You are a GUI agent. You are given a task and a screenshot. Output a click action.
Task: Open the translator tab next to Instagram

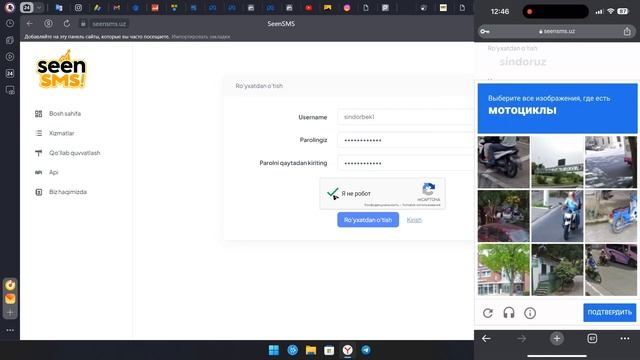[x=59, y=8]
